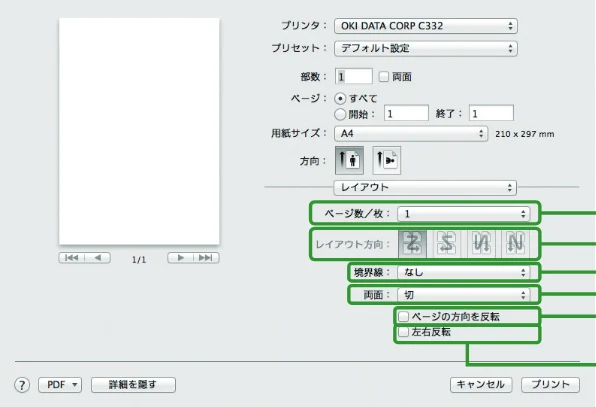The height and width of the screenshot is (407, 596).
Task: Select portrait orientation icon
Action: pos(349,160)
